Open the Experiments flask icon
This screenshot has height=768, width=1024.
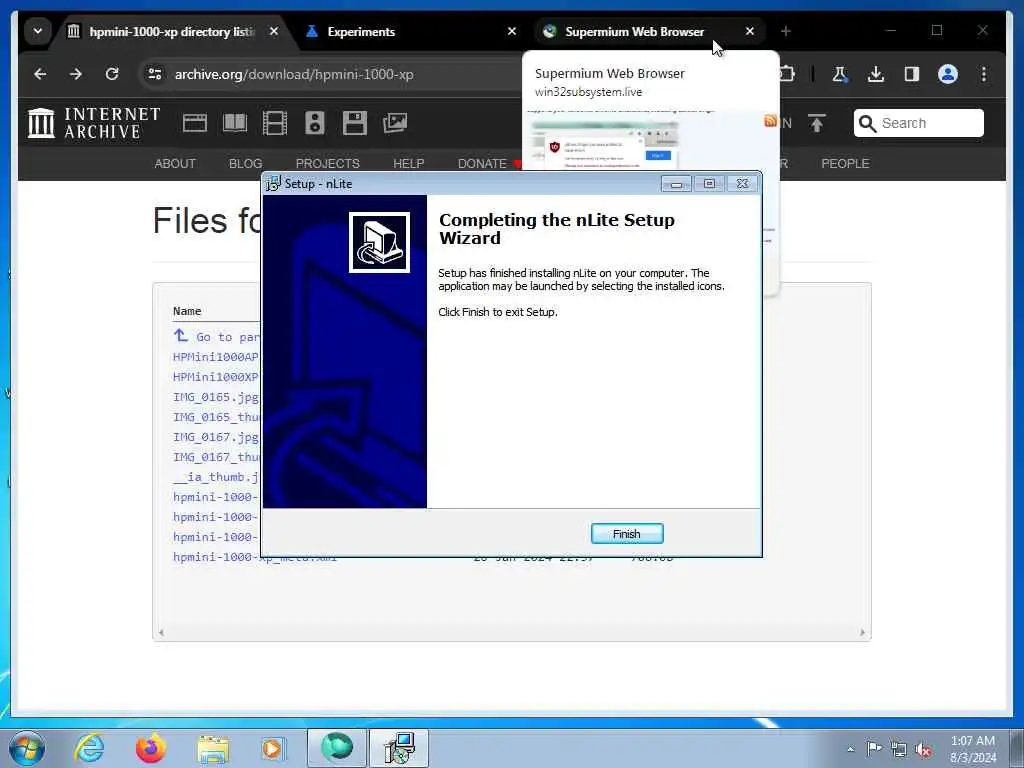pyautogui.click(x=840, y=74)
